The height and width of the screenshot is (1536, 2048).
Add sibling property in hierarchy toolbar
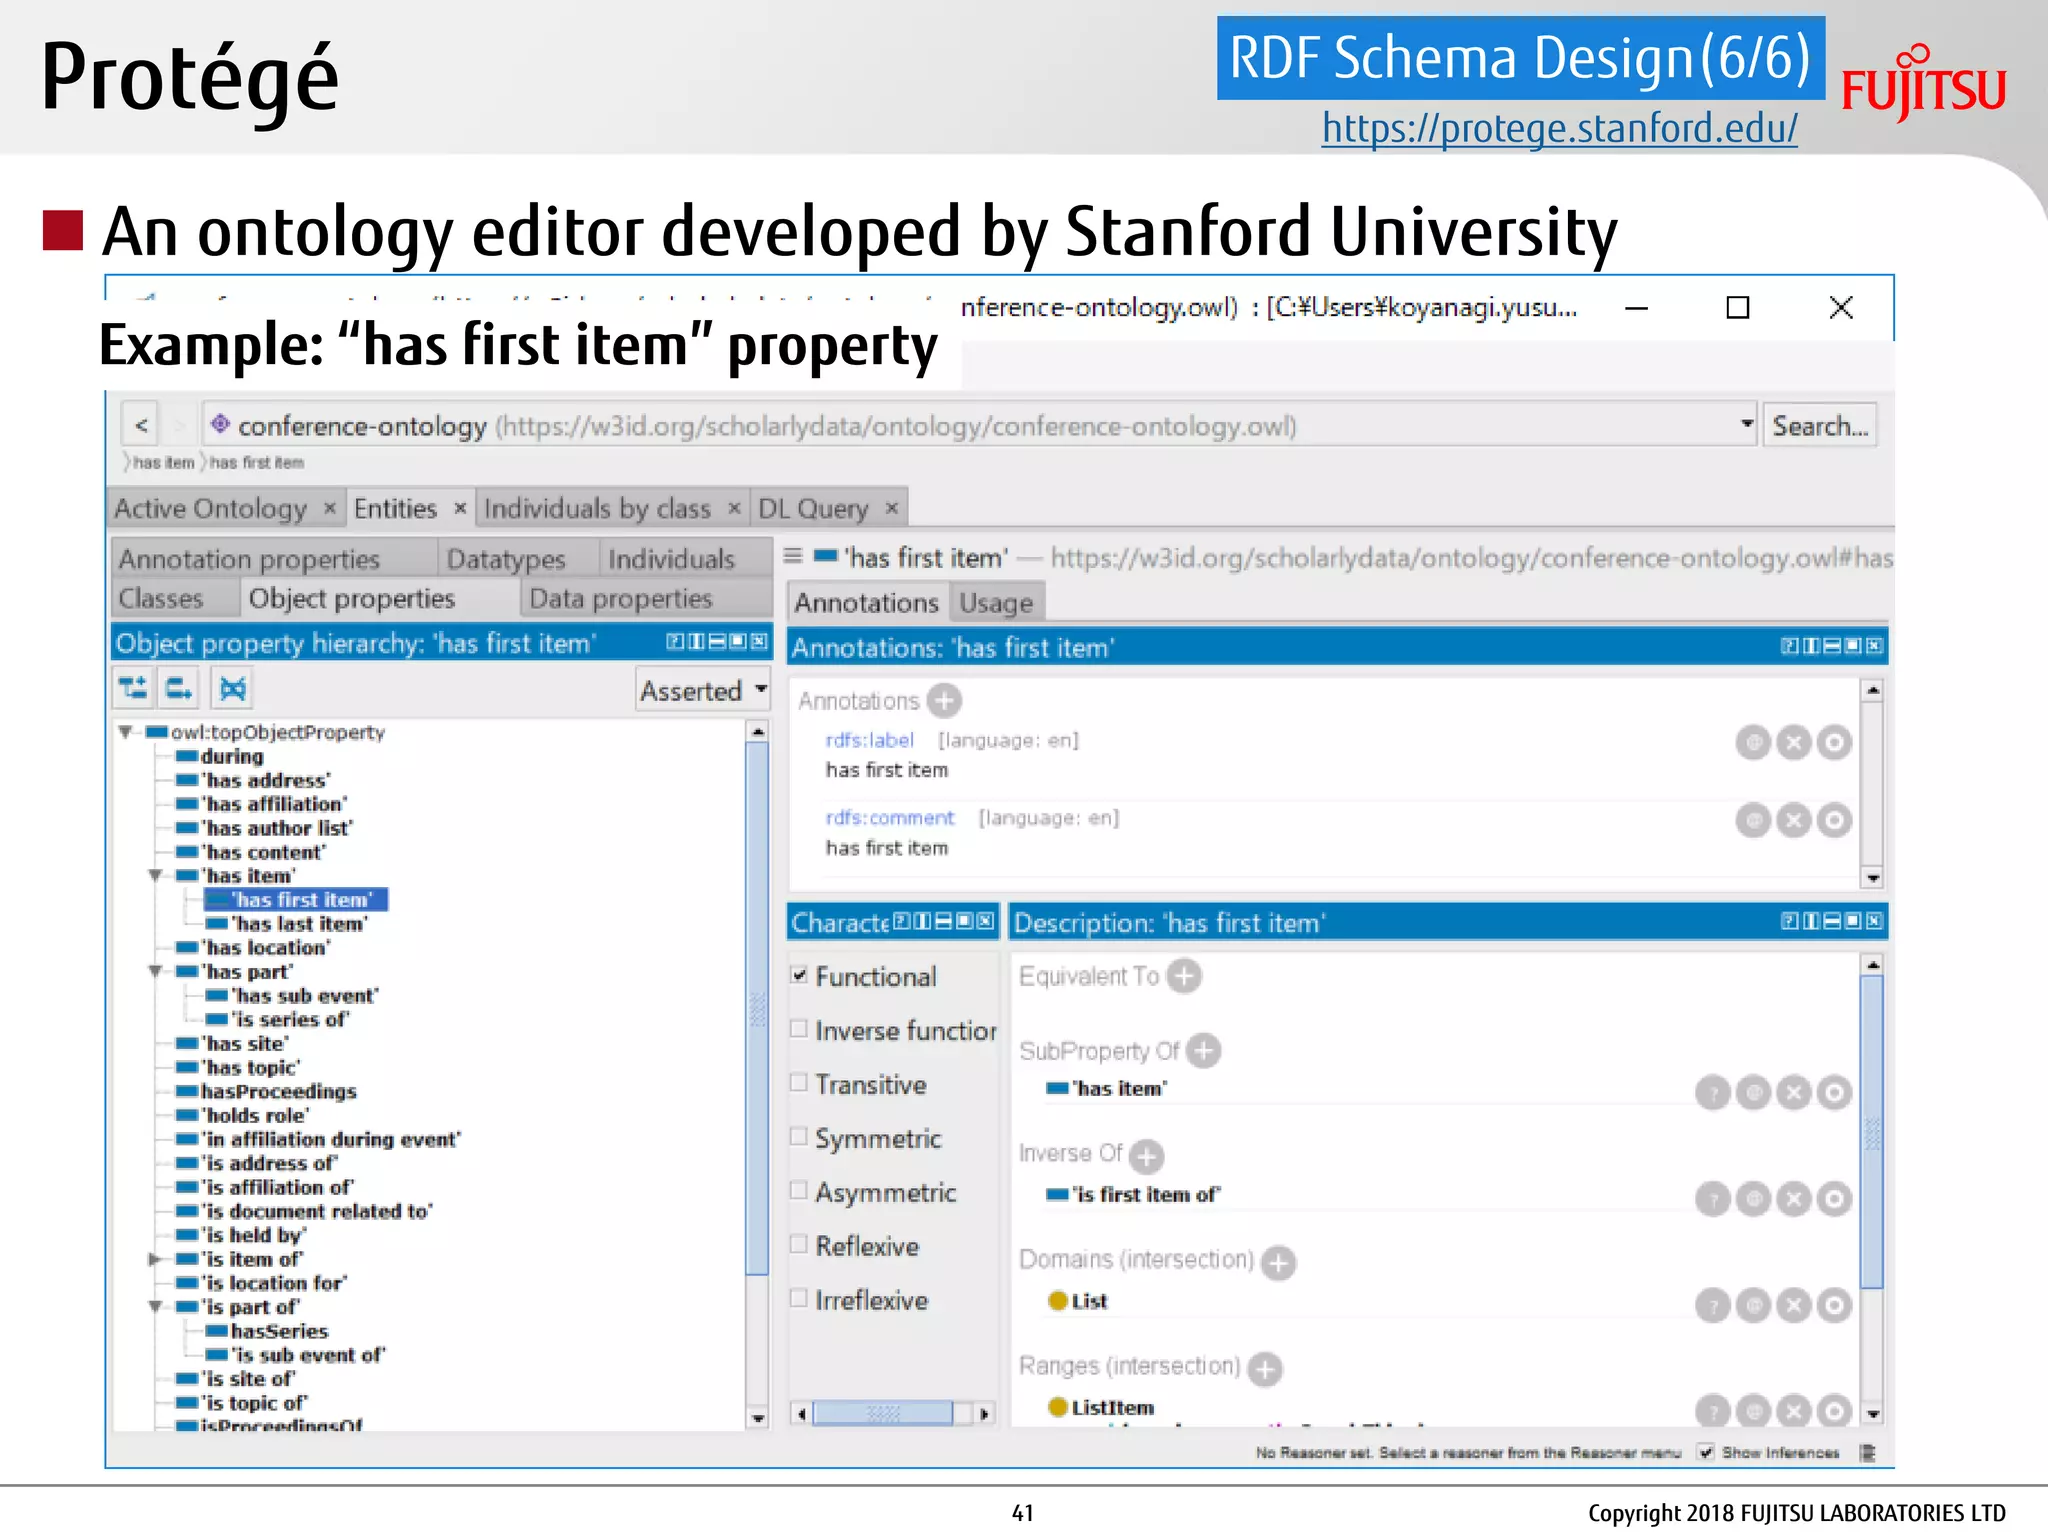click(180, 688)
